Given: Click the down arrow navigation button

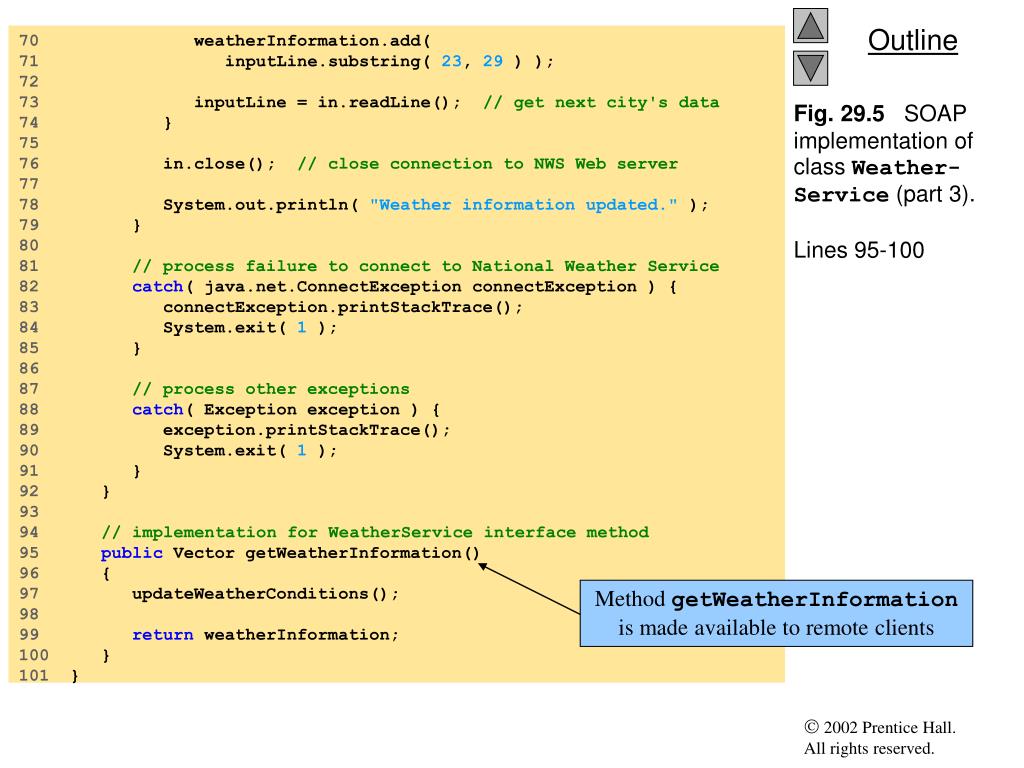Looking at the screenshot, I should (810, 68).
